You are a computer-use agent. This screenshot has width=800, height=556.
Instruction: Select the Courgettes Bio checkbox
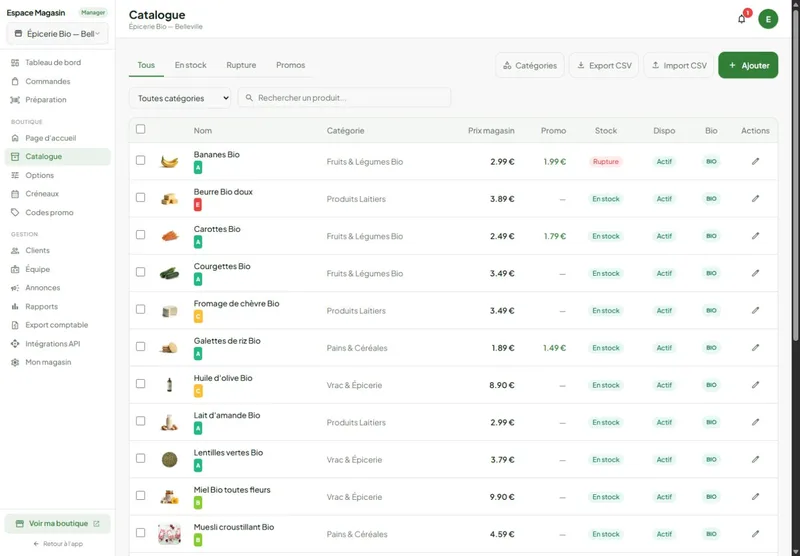coord(140,272)
